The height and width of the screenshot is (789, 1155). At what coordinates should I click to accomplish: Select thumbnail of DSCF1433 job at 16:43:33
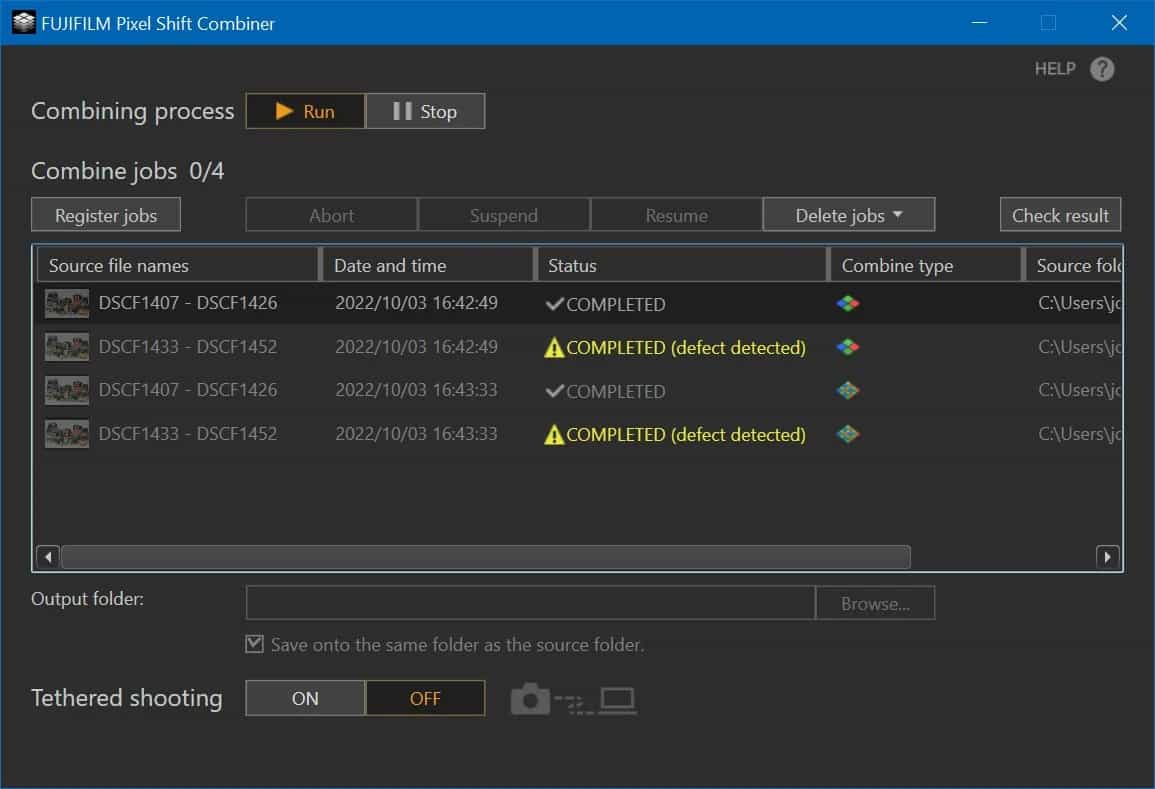[x=66, y=434]
